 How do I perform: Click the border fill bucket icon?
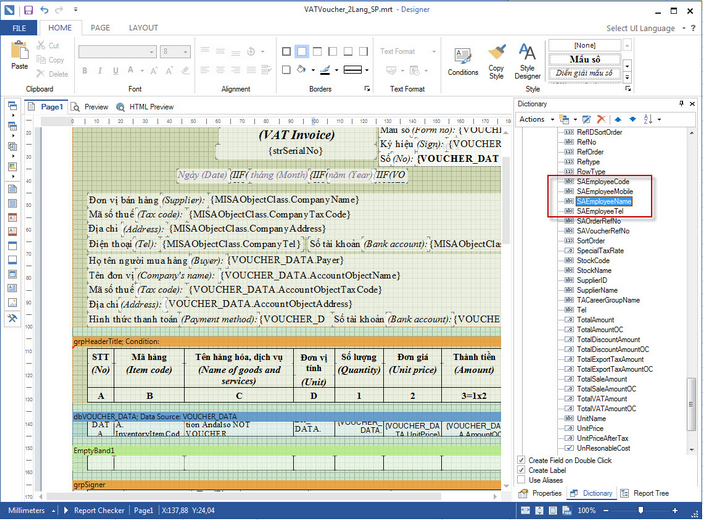click(x=302, y=70)
